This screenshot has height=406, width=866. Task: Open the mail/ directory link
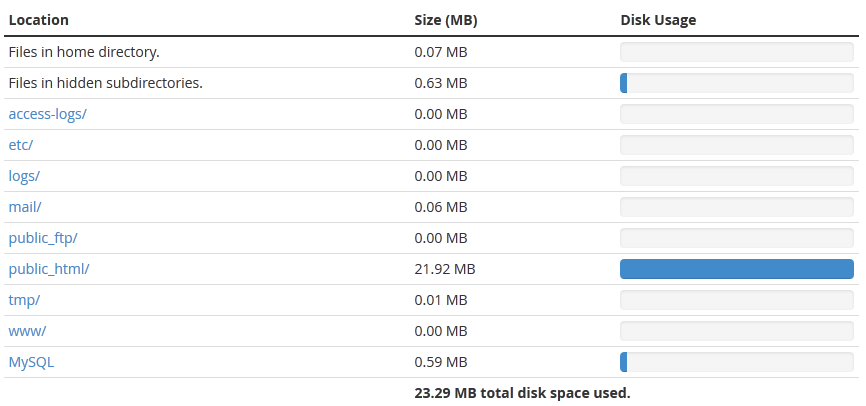pyautogui.click(x=25, y=207)
